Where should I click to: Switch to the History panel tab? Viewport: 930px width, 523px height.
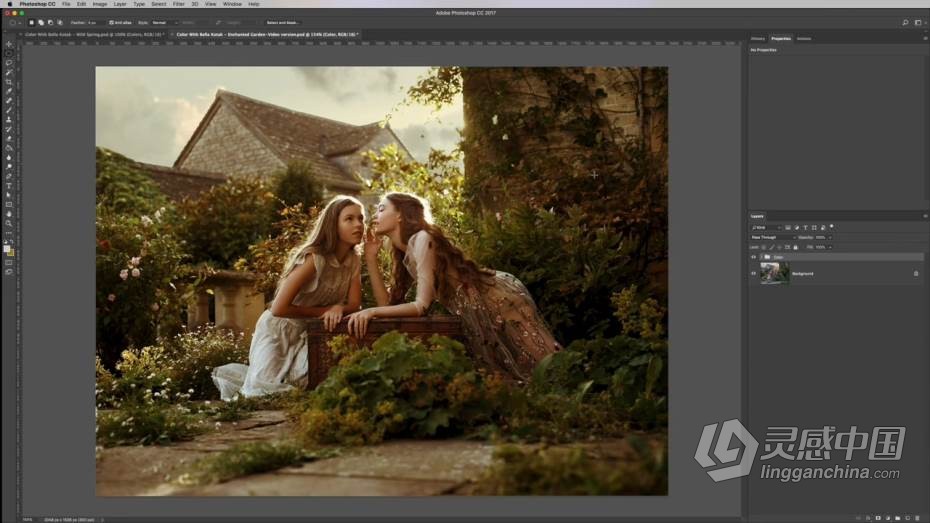pyautogui.click(x=758, y=39)
